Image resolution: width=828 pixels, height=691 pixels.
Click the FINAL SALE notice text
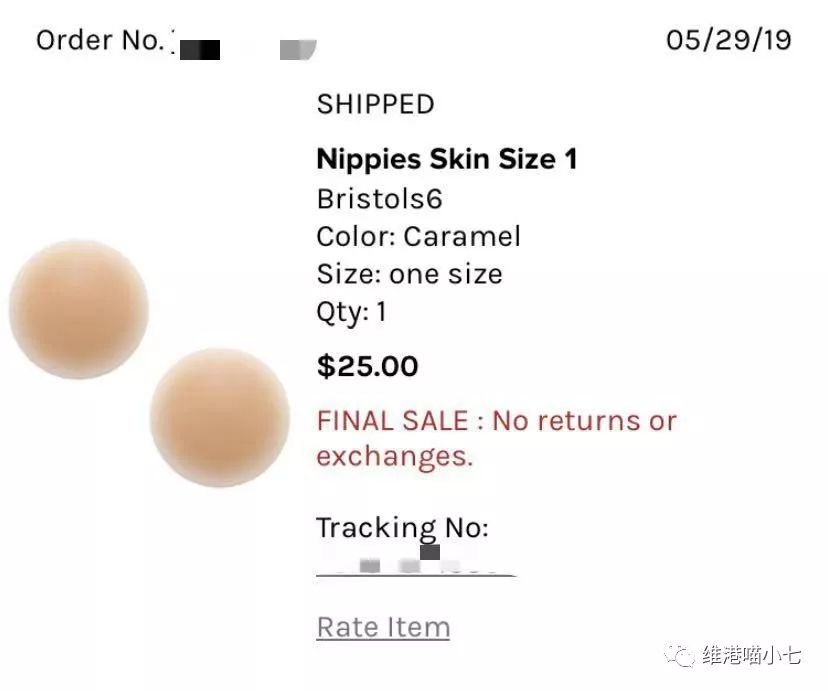[496, 438]
